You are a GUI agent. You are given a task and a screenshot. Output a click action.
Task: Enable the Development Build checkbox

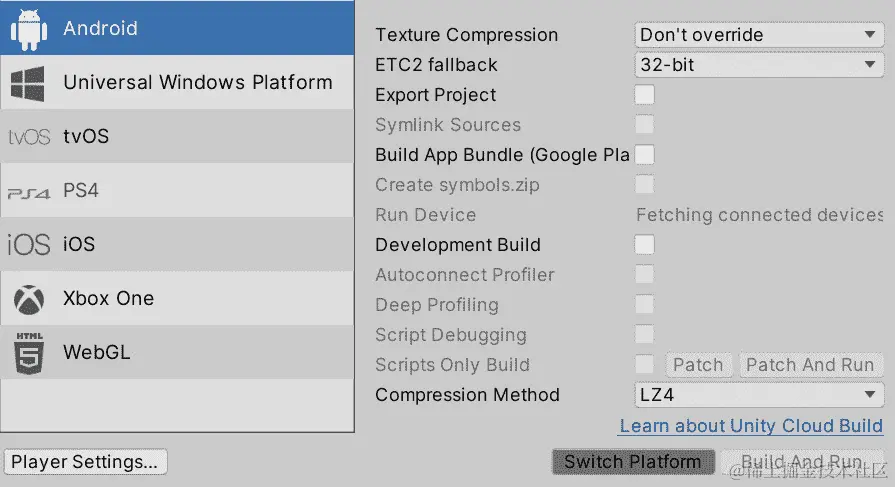[644, 244]
